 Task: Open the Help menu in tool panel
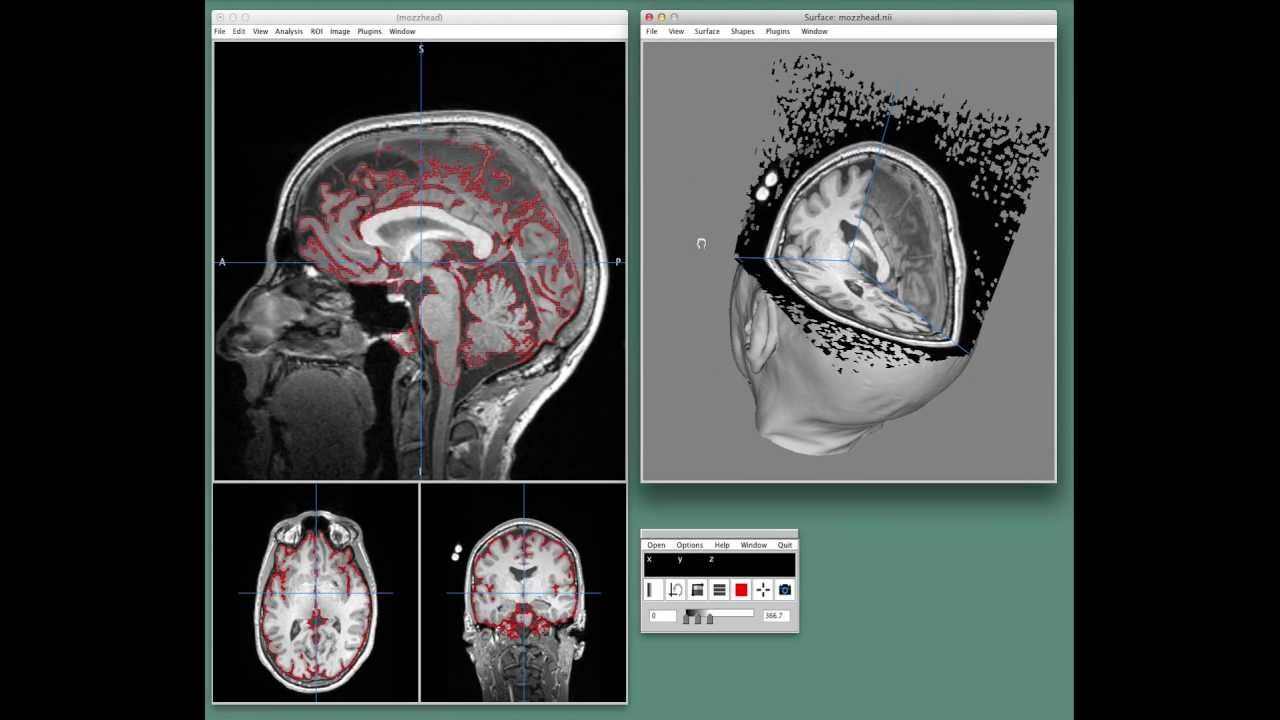722,545
